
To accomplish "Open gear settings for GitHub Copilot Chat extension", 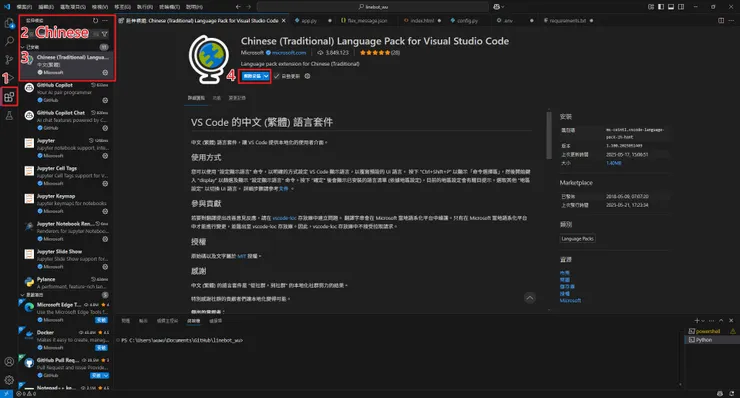I will tap(105, 128).
